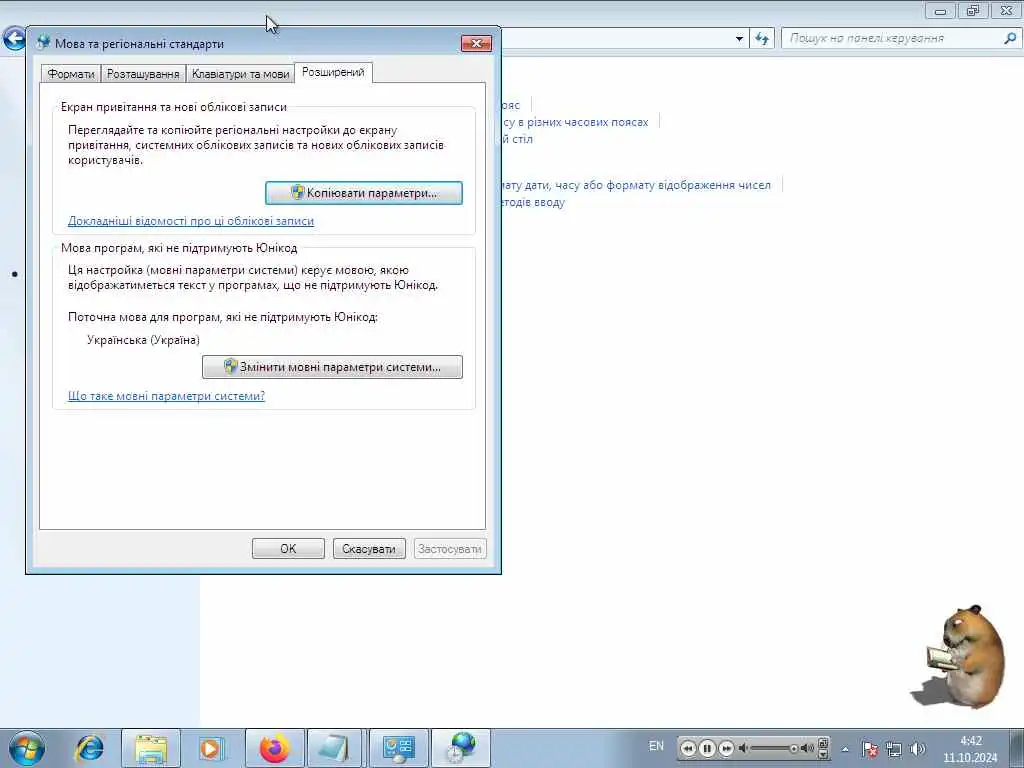Select the text Українська (Україна)
The image size is (1024, 768).
[143, 340]
